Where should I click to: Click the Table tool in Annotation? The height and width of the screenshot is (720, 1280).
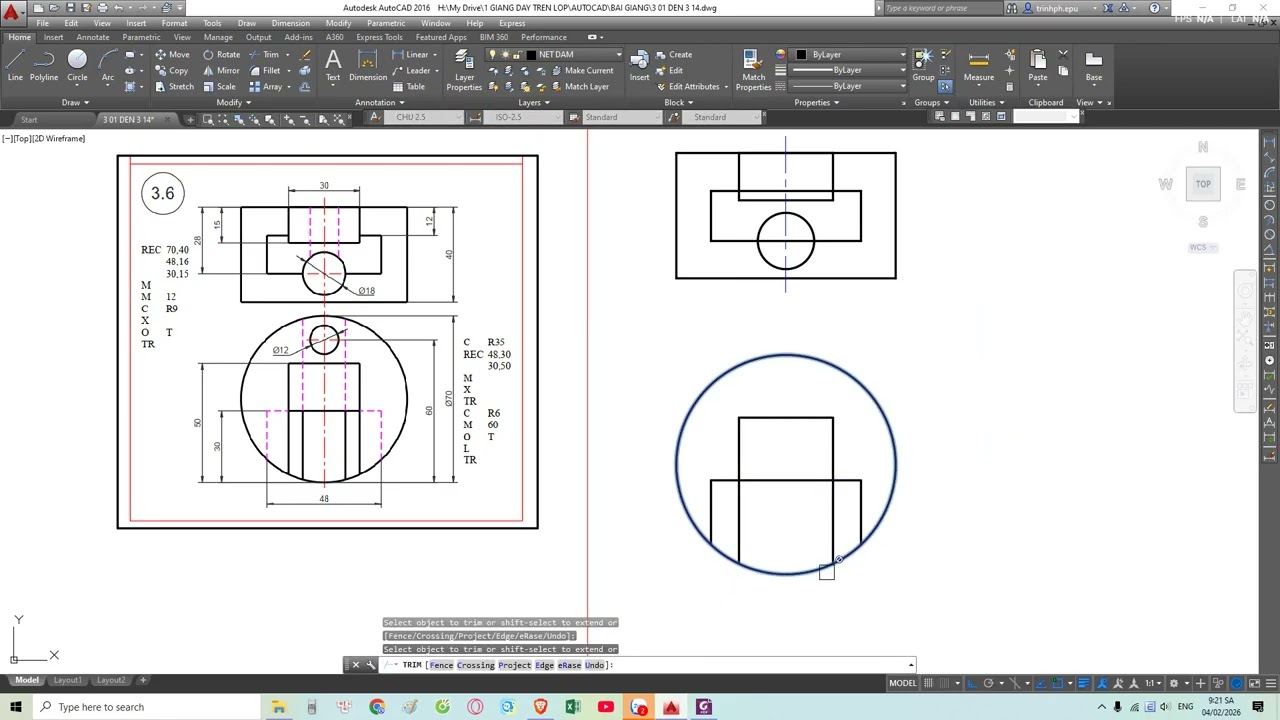(x=409, y=87)
